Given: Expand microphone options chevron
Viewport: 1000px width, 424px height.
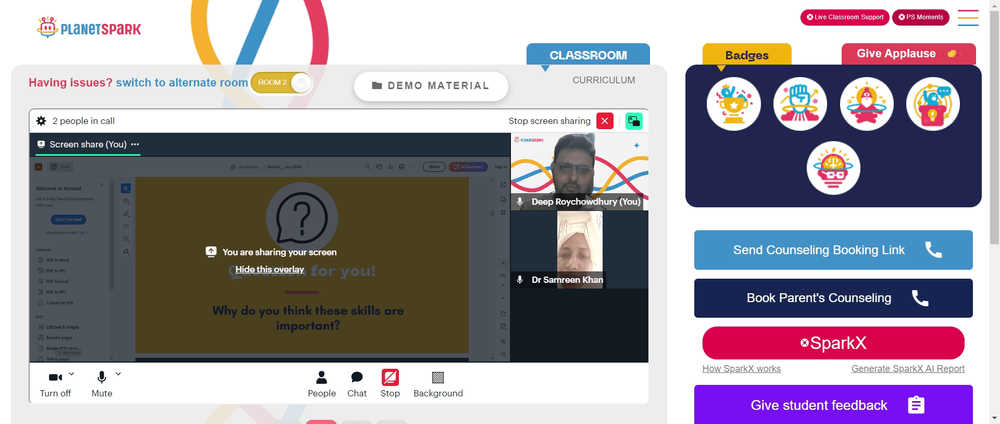Looking at the screenshot, I should pyautogui.click(x=118, y=374).
